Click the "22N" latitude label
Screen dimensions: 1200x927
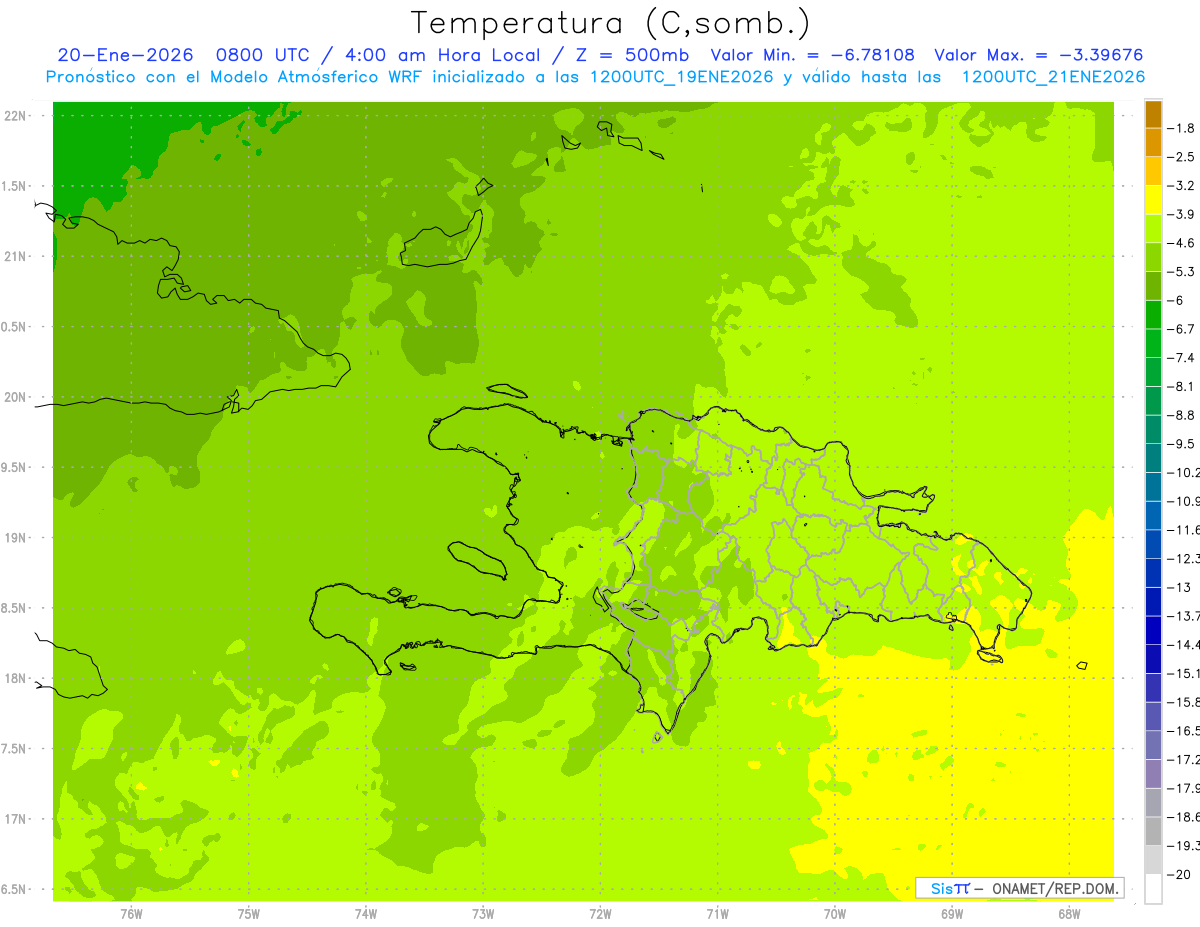(x=16, y=116)
